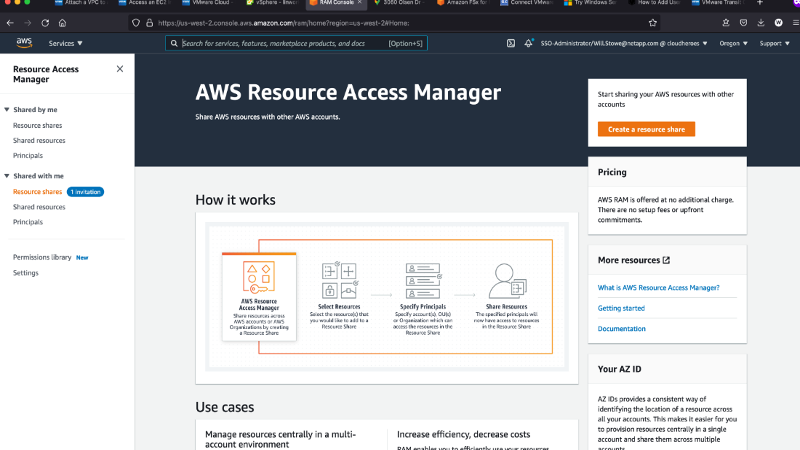Switch to the Try Windows Server browser tab

592,3
